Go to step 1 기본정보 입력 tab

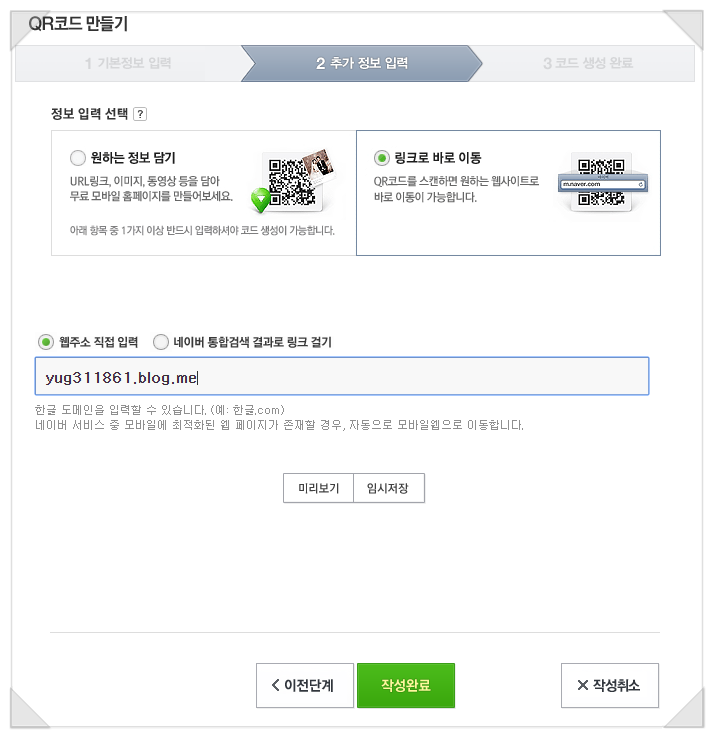click(128, 64)
